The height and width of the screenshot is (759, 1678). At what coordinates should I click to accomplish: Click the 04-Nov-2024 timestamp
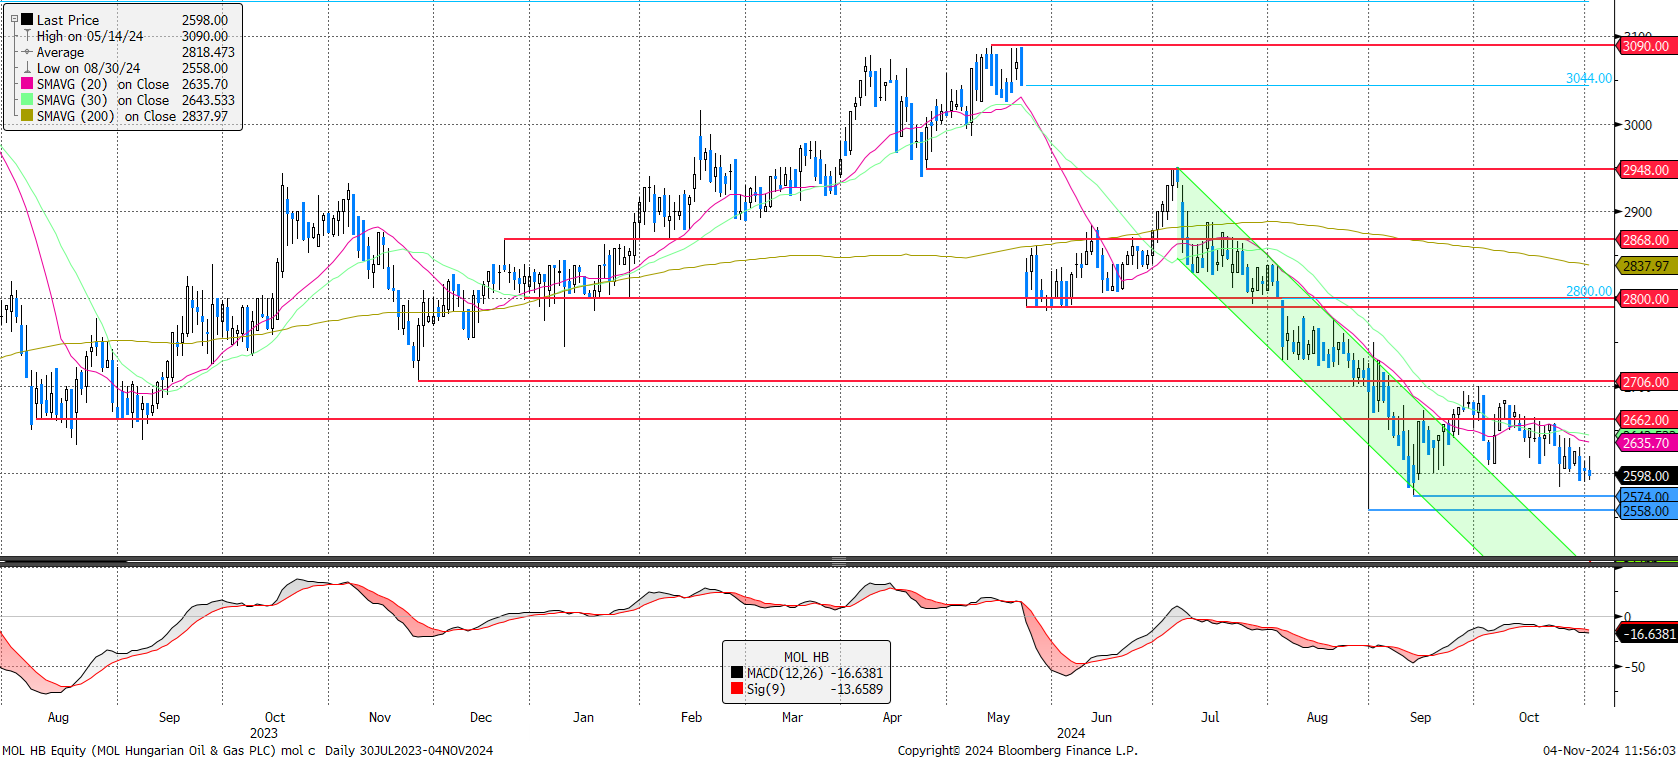tap(1609, 750)
